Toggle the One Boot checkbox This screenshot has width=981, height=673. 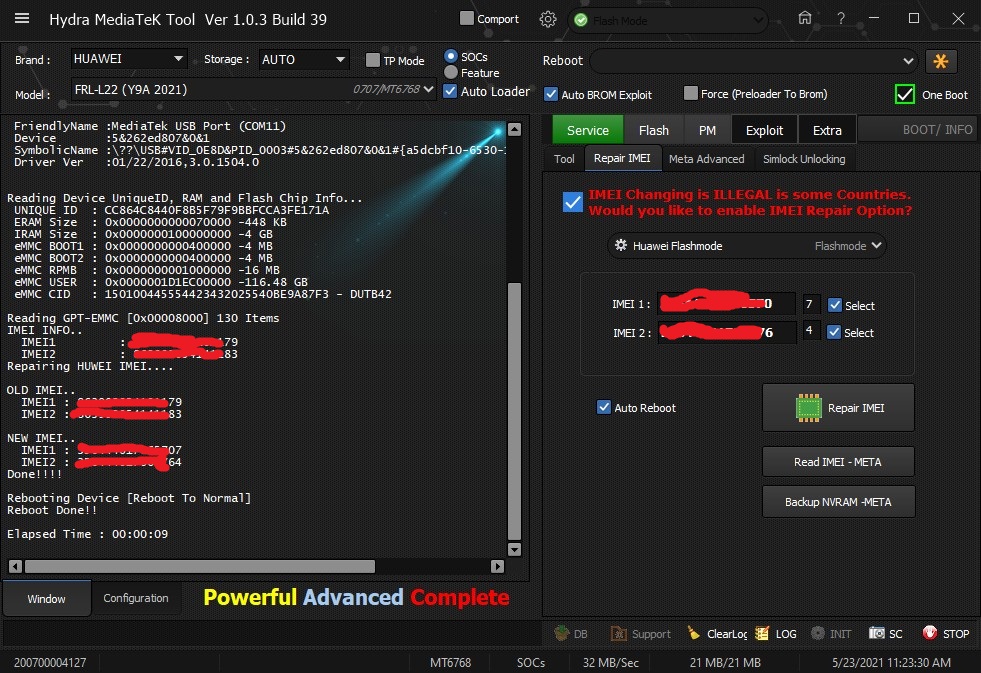905,94
